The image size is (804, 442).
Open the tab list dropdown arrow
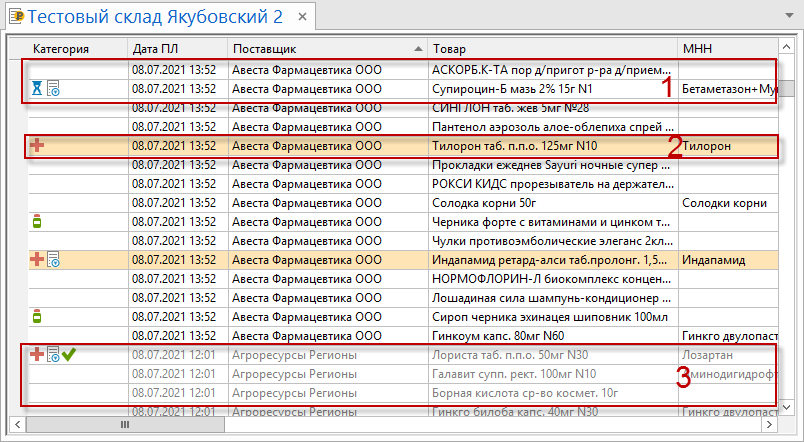pos(790,16)
